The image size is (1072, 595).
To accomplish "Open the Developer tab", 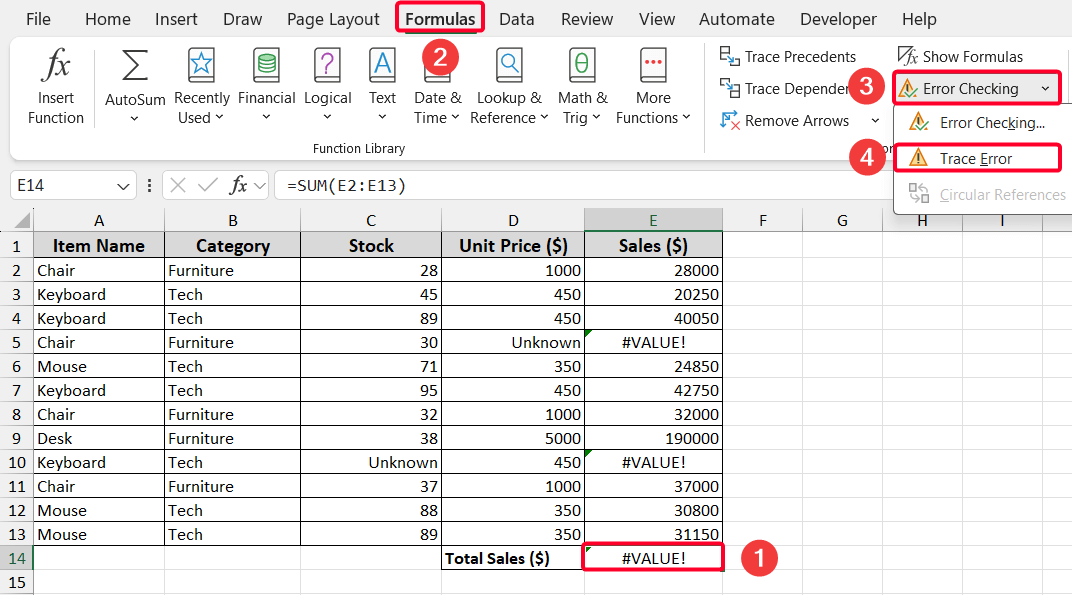I will point(838,18).
